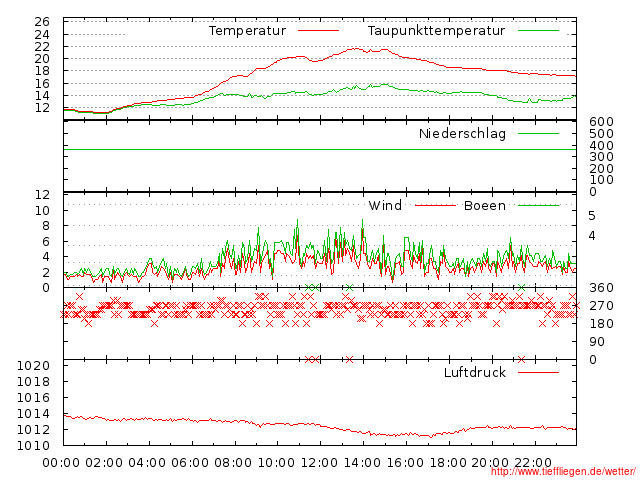Click the 1014 pressure axis value
Image resolution: width=640 pixels, height=480 pixels.
[33, 414]
